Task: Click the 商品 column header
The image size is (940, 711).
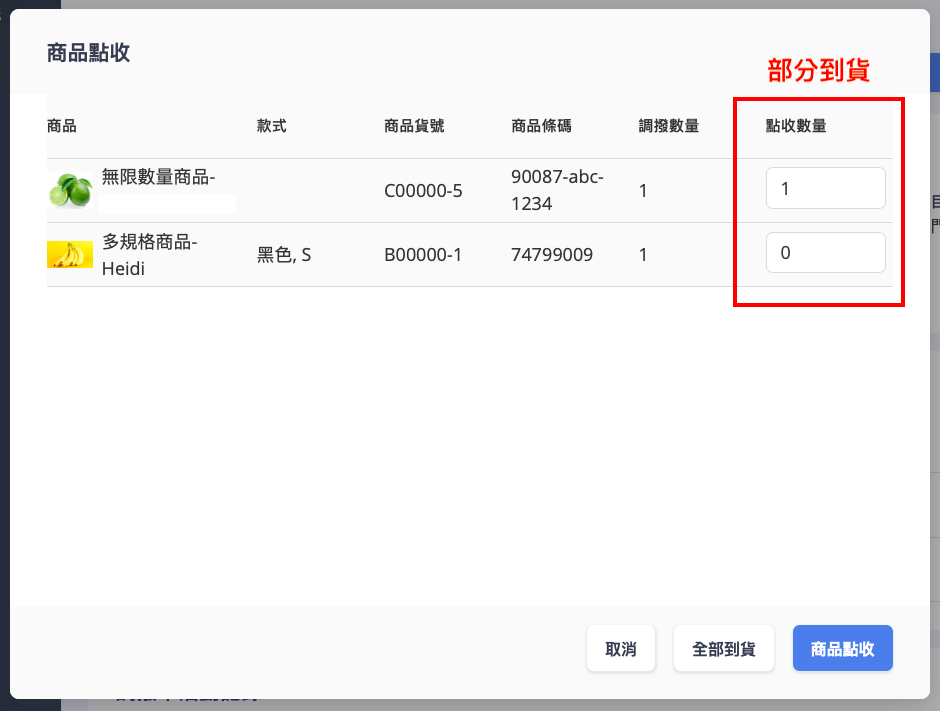Action: tap(62, 126)
